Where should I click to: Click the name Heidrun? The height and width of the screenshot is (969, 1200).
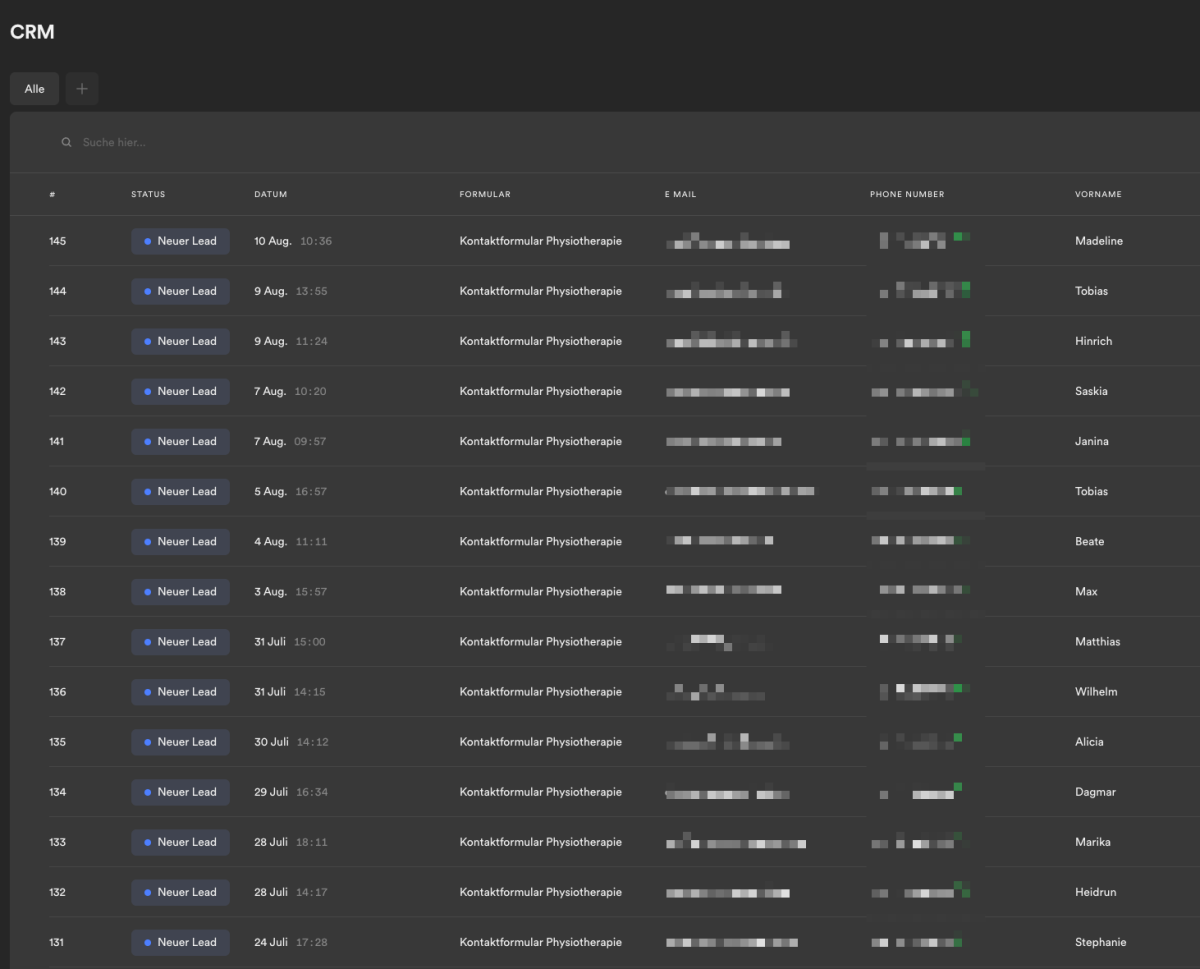coord(1096,891)
